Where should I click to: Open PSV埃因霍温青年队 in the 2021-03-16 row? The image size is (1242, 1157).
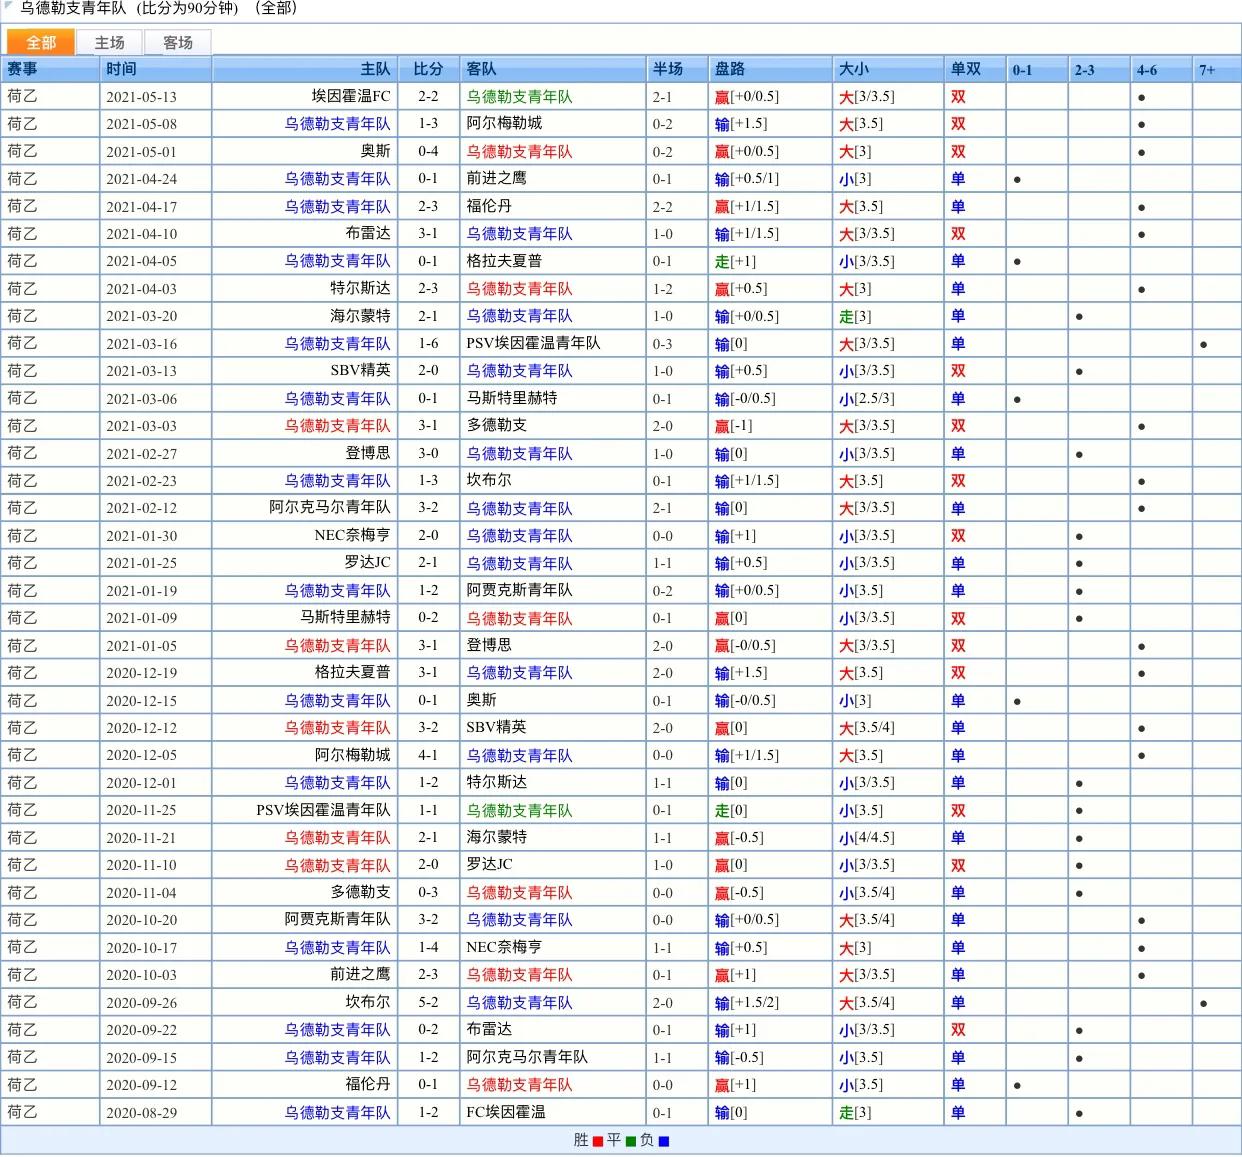tap(533, 343)
